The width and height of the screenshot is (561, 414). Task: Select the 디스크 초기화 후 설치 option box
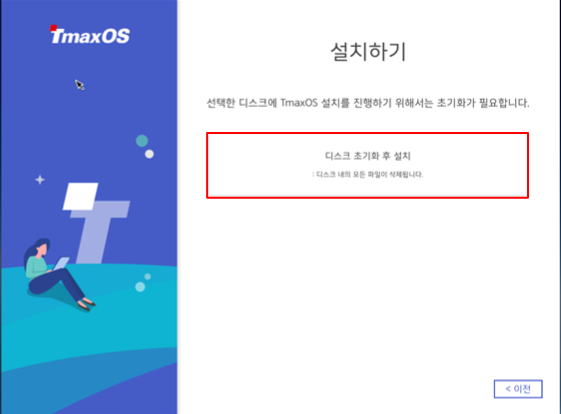click(367, 165)
